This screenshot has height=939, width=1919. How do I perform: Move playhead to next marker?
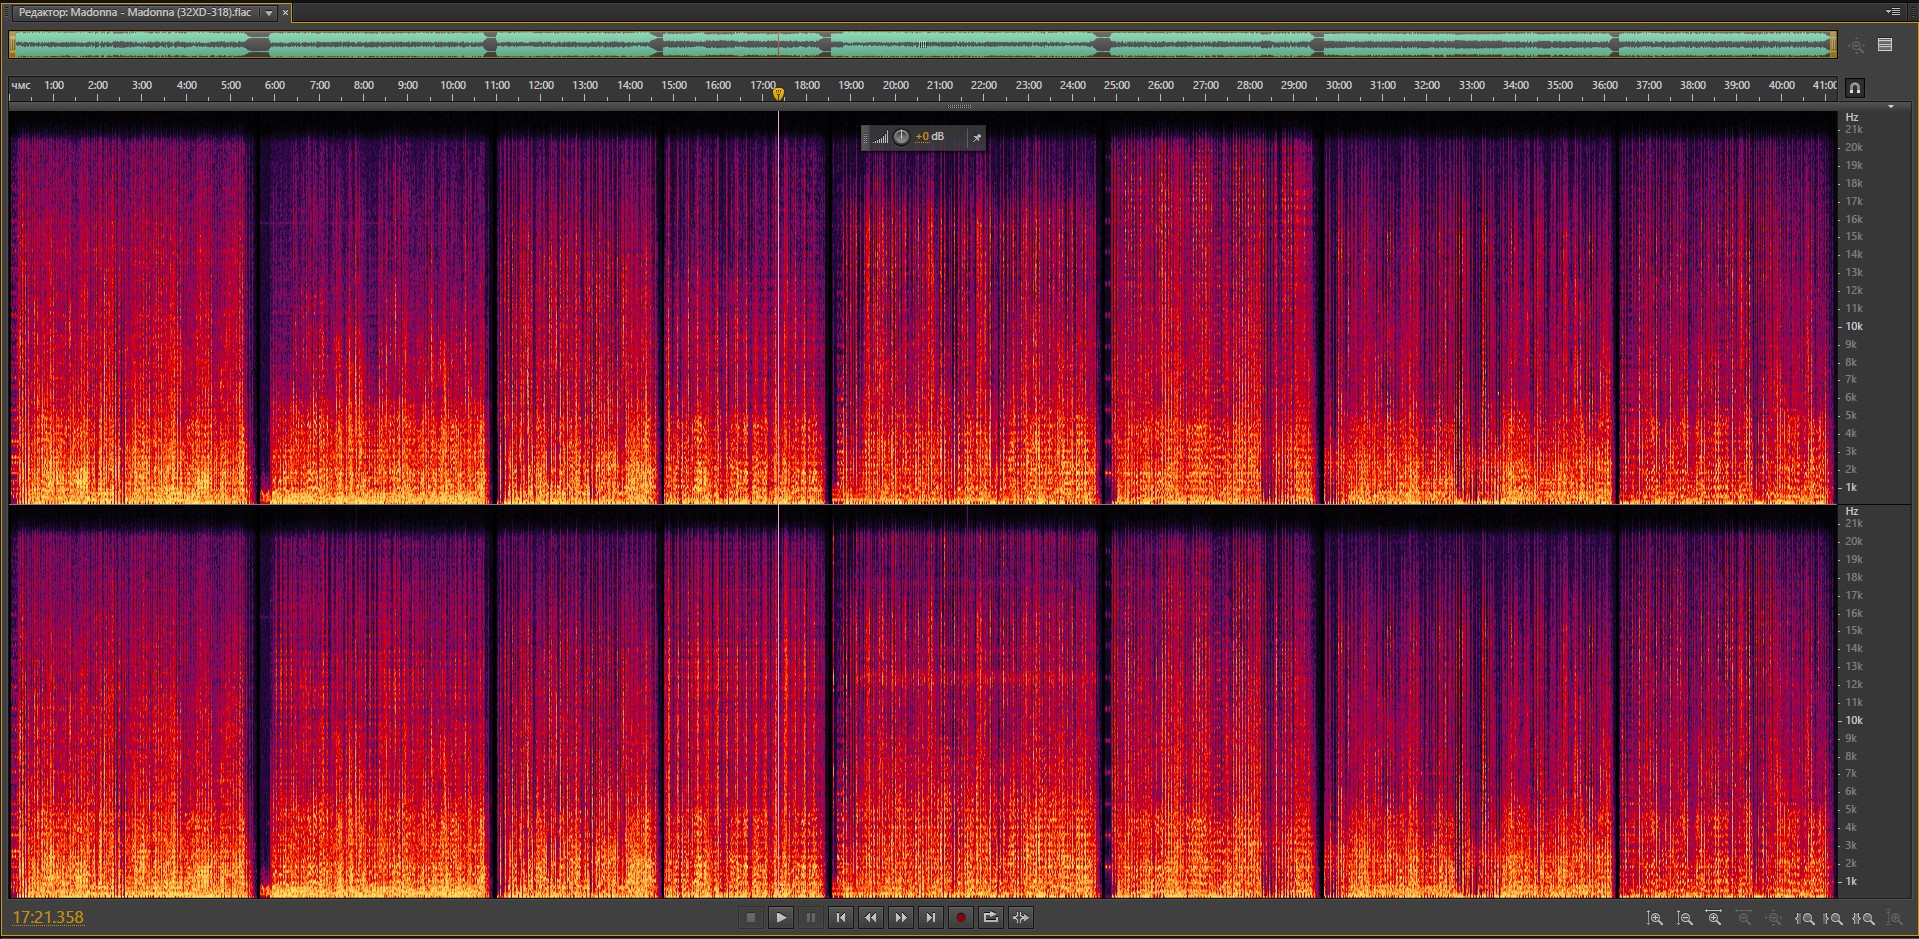[x=930, y=918]
